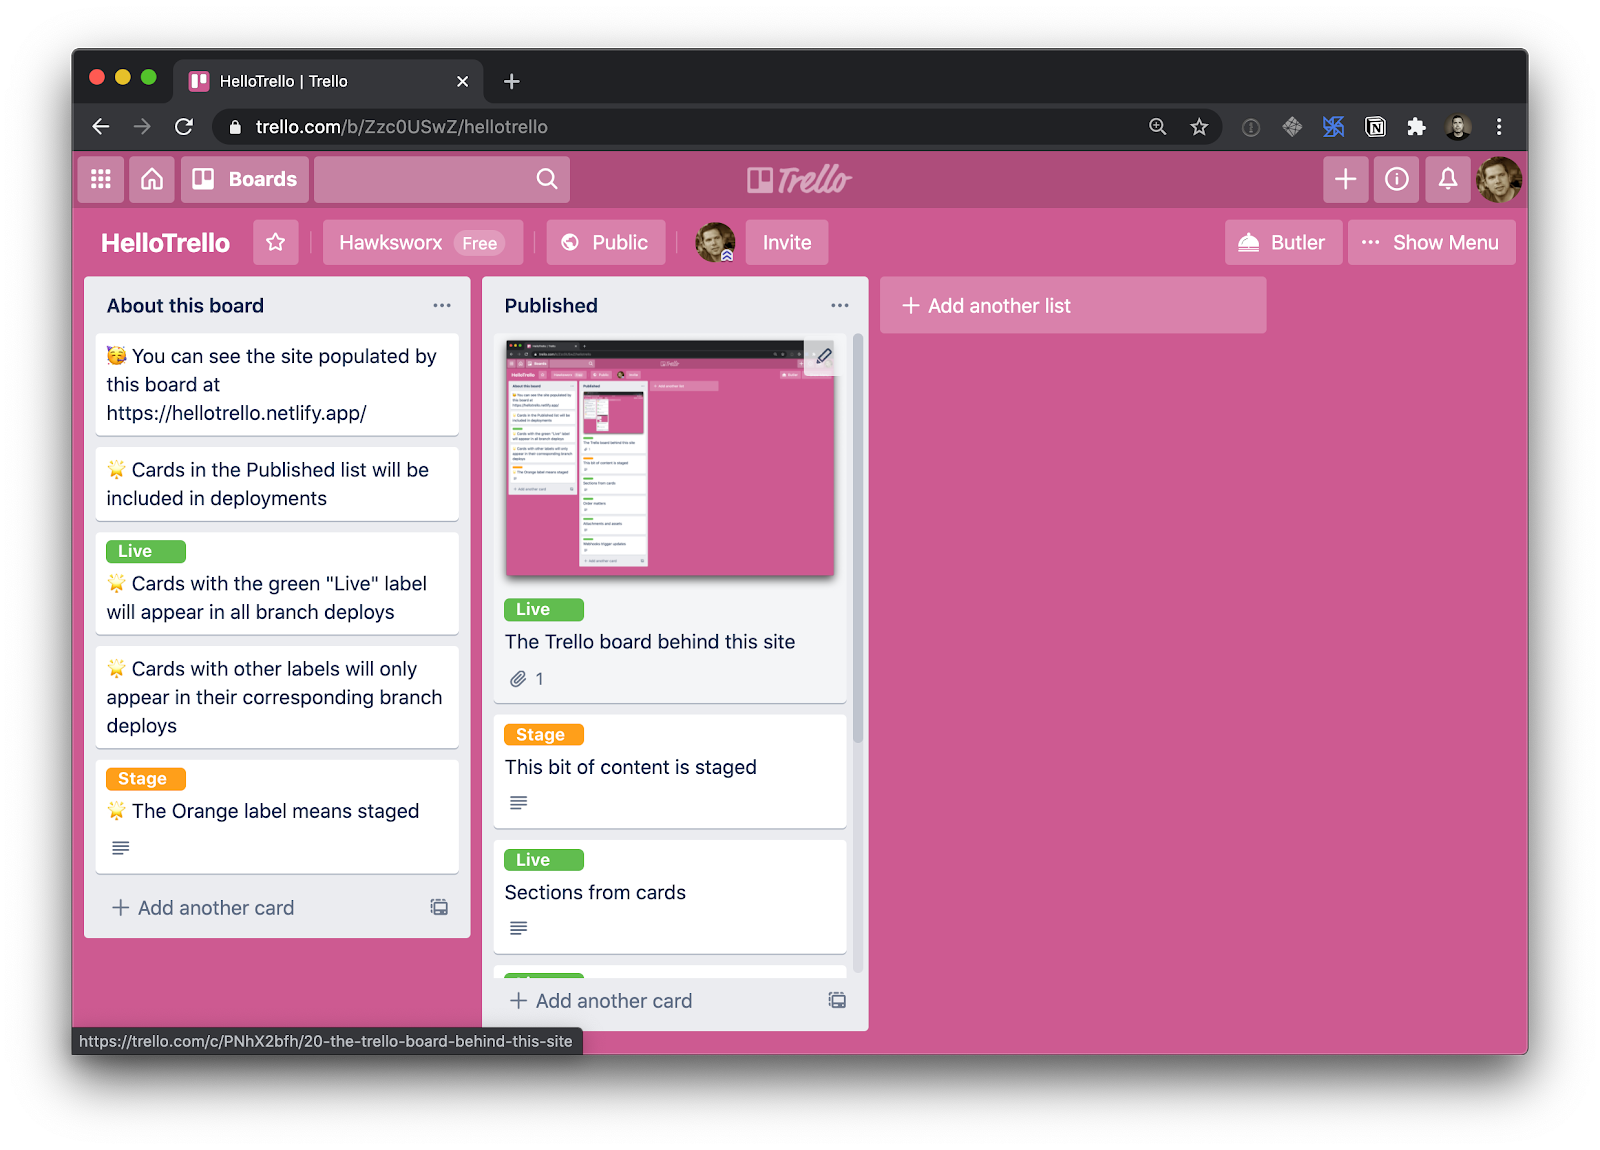The height and width of the screenshot is (1150, 1600).
Task: Open Chrome profile avatar
Action: point(1458,127)
